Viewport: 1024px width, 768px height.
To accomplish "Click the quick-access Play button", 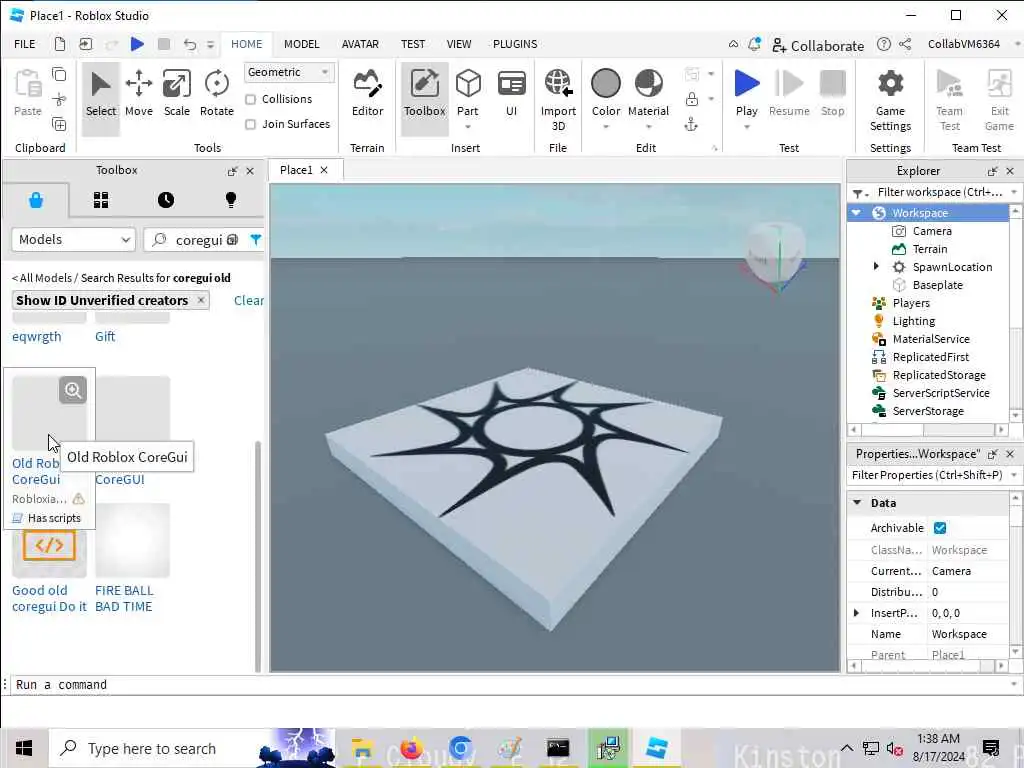I will click(137, 44).
